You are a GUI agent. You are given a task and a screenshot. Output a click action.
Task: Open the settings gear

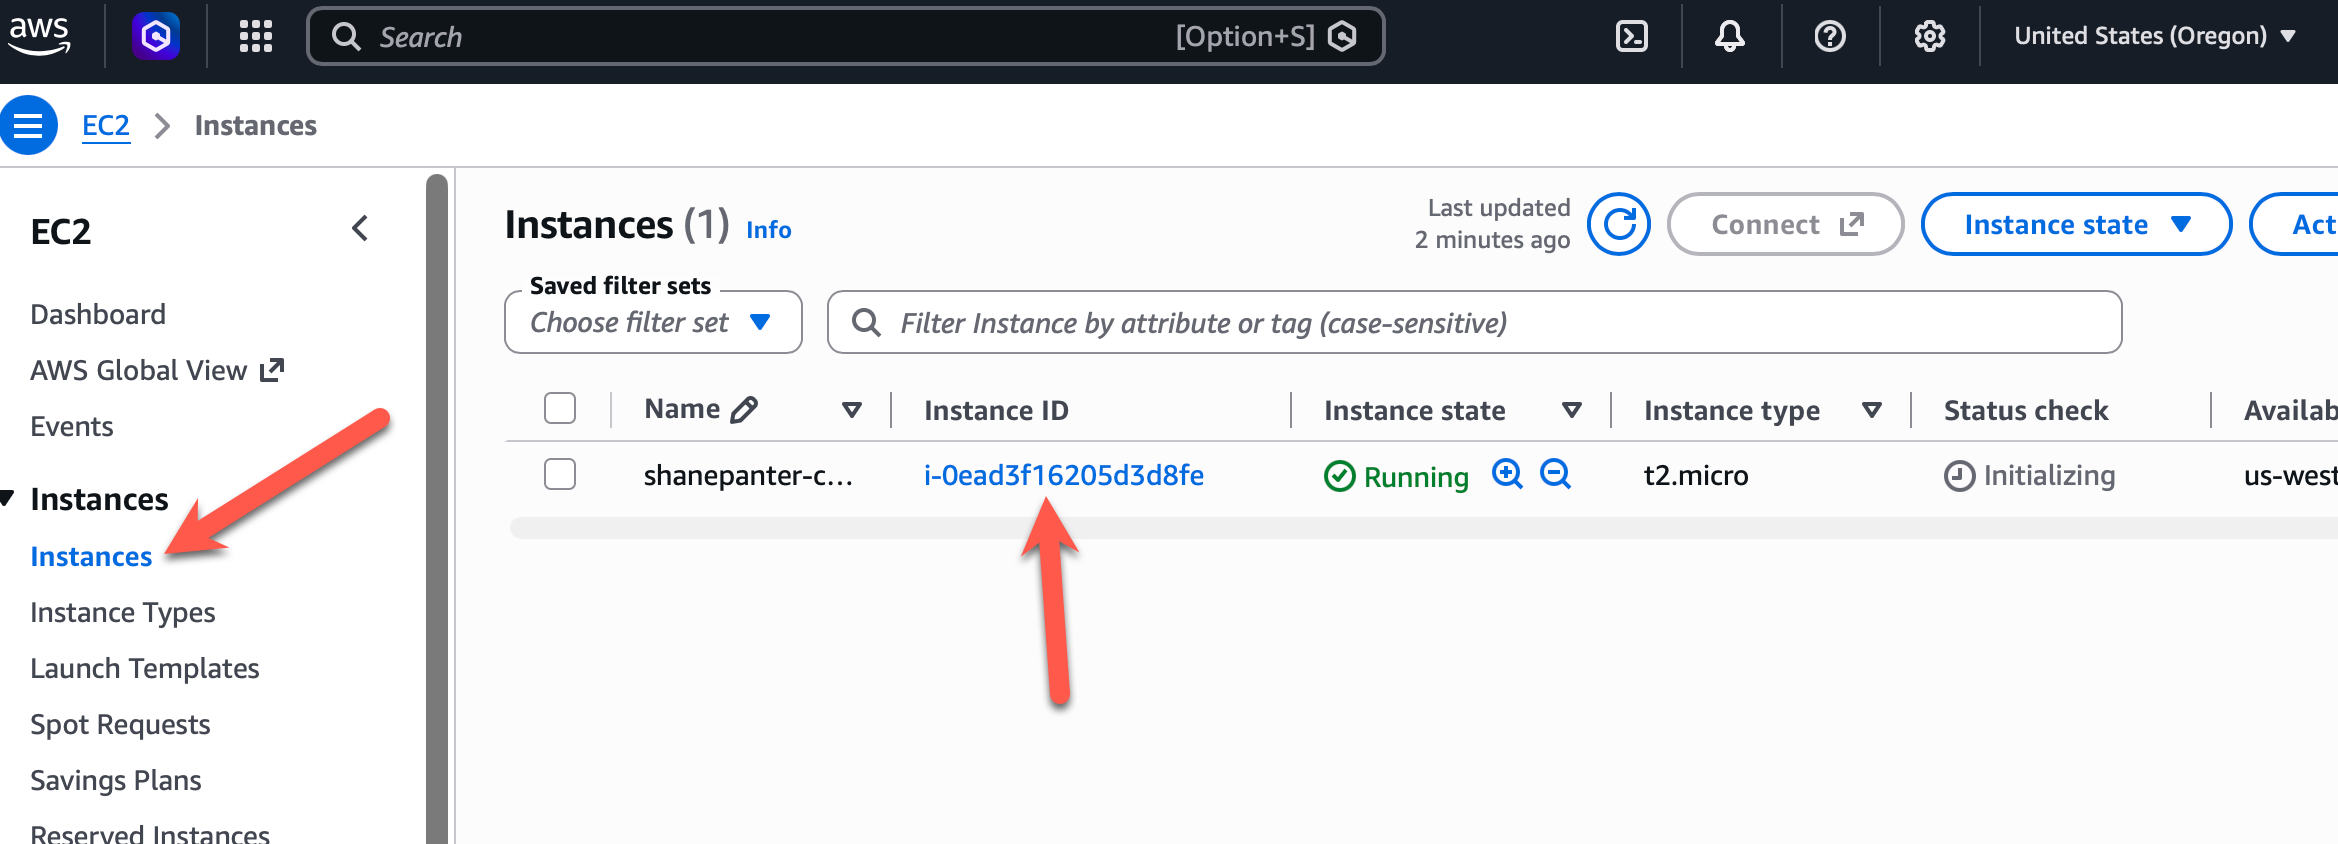coord(1930,37)
